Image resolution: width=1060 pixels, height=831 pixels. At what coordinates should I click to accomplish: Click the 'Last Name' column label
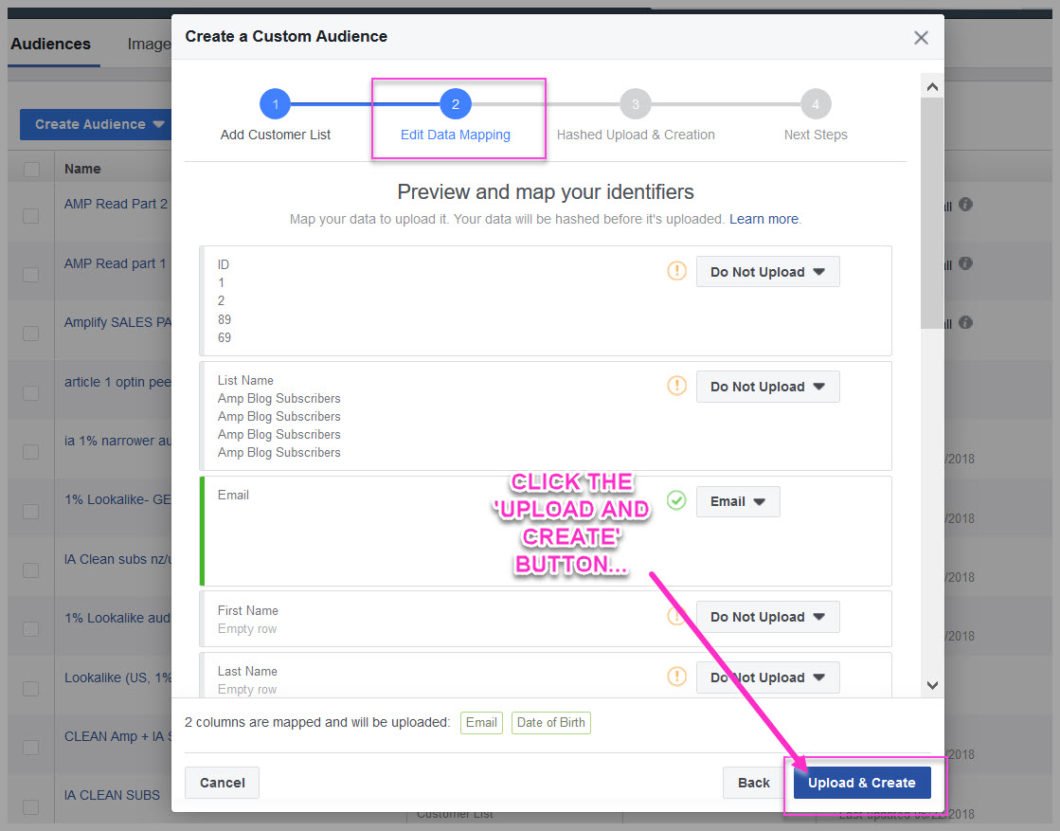[247, 671]
